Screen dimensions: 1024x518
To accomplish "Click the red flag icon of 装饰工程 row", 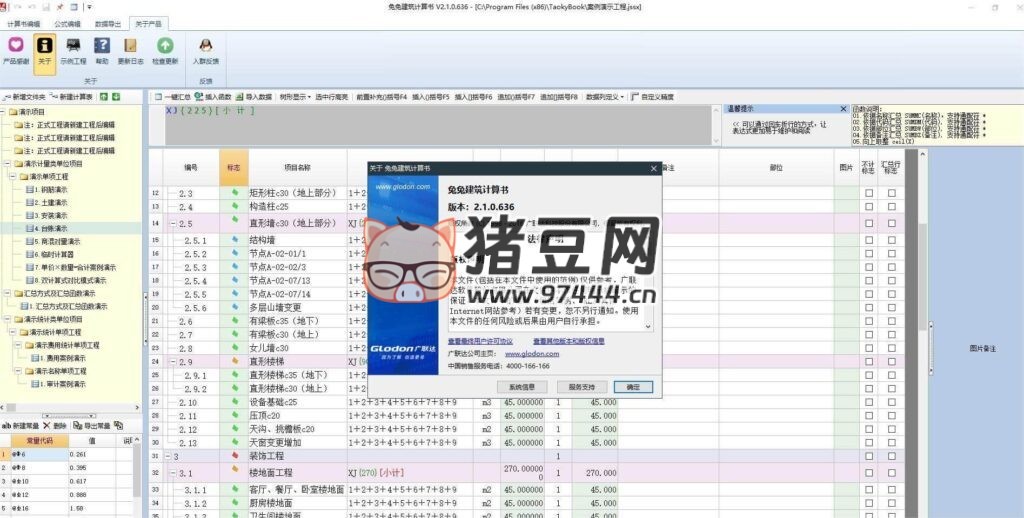I will coord(234,455).
